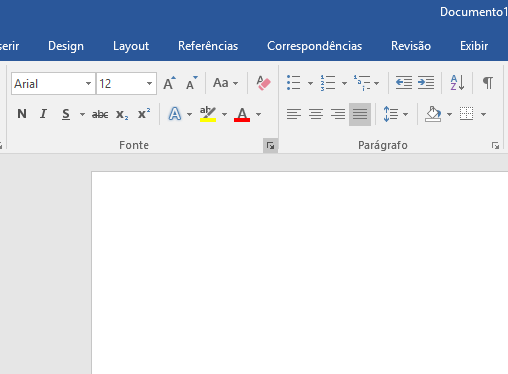Screen dimensions: 508x374
Task: Open the Revisão tab
Action: tap(411, 46)
